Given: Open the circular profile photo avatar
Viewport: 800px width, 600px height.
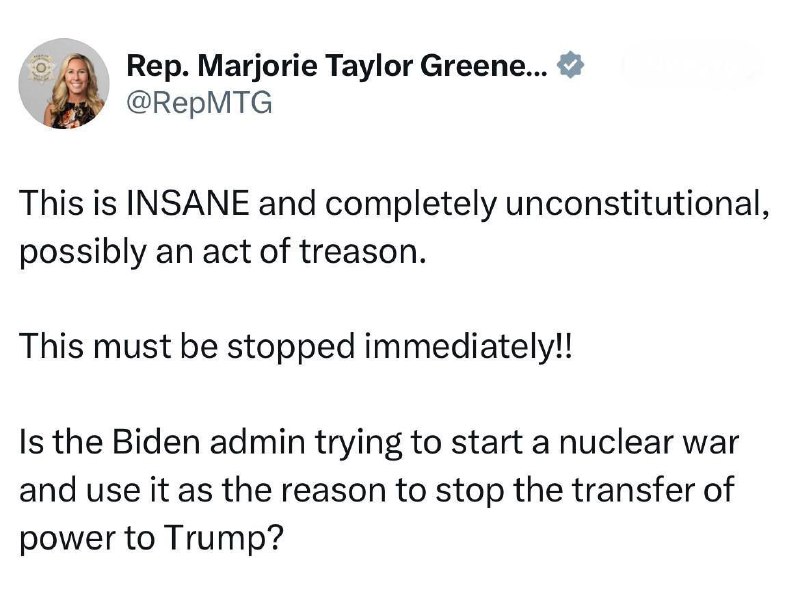Looking at the screenshot, I should 64,83.
